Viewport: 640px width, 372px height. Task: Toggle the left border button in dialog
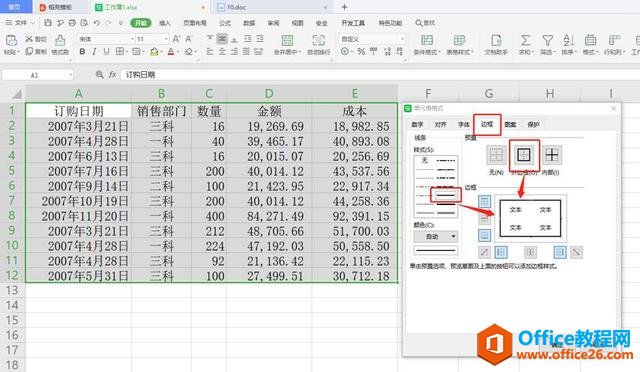point(501,252)
